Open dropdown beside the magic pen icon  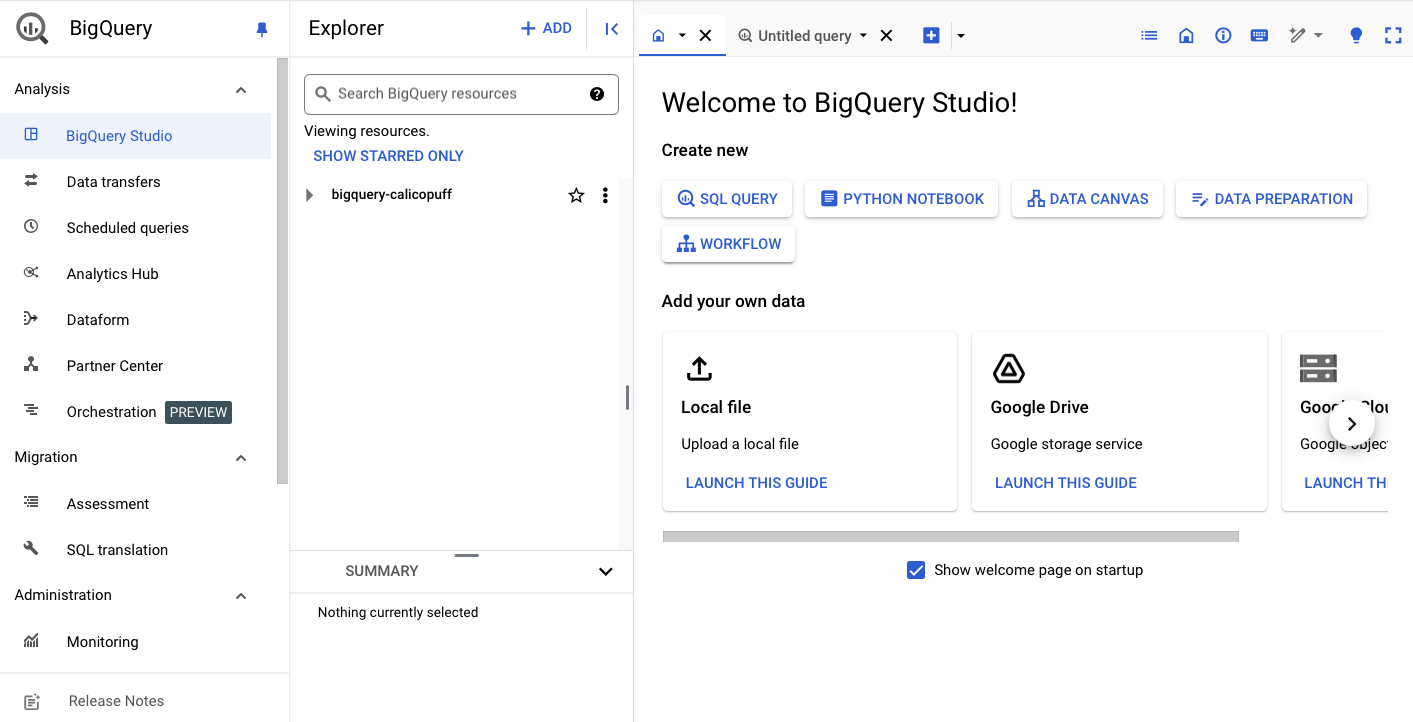pyautogui.click(x=1318, y=35)
